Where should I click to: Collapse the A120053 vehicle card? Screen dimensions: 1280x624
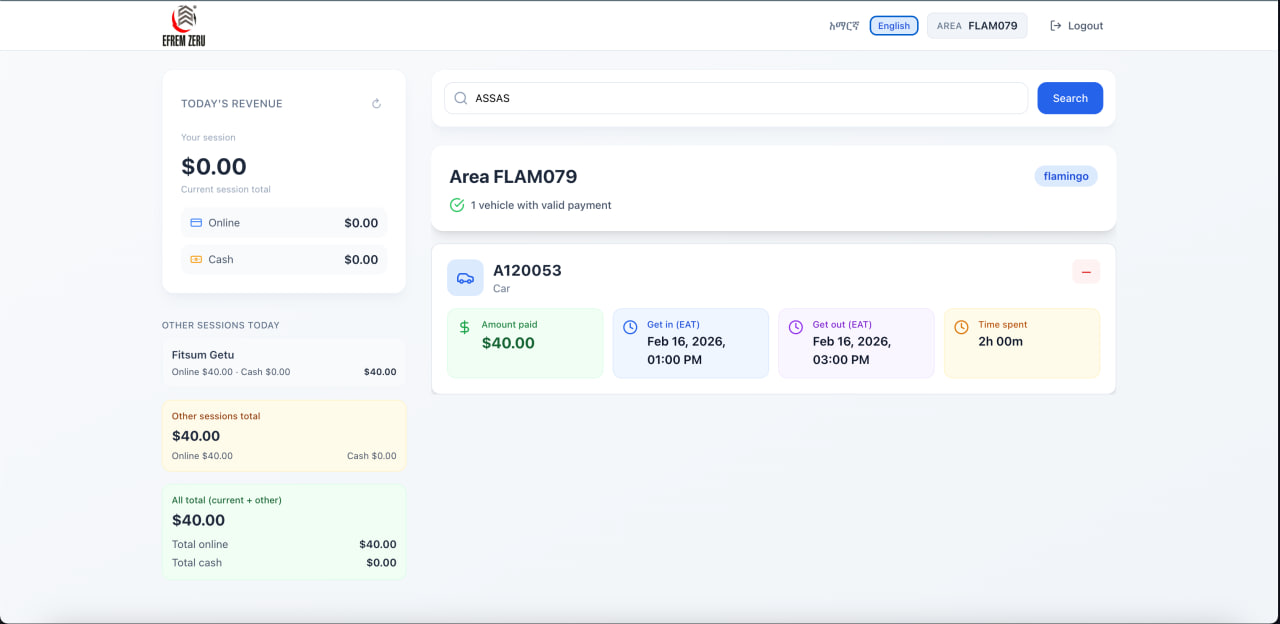[1086, 271]
